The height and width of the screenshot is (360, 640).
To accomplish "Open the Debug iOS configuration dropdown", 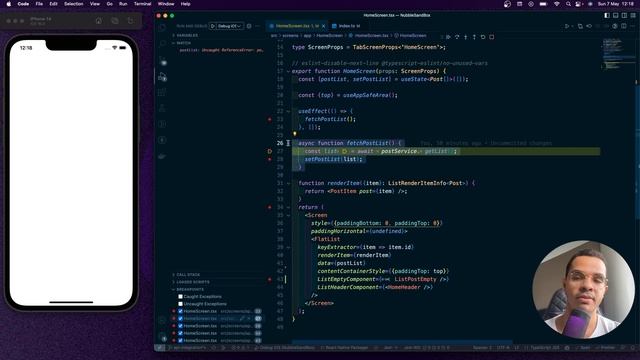I will 229,26.
